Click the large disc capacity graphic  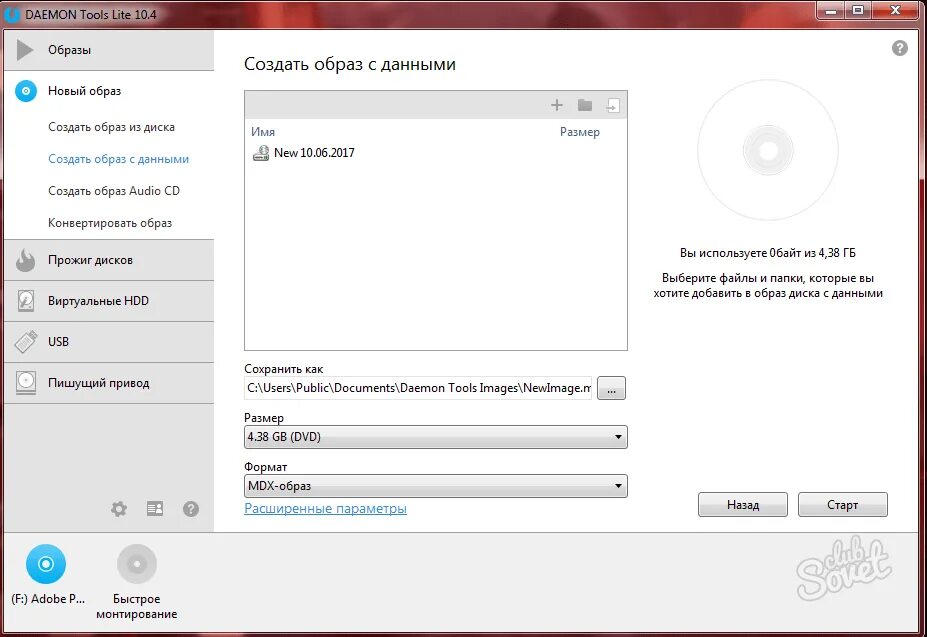tap(768, 150)
